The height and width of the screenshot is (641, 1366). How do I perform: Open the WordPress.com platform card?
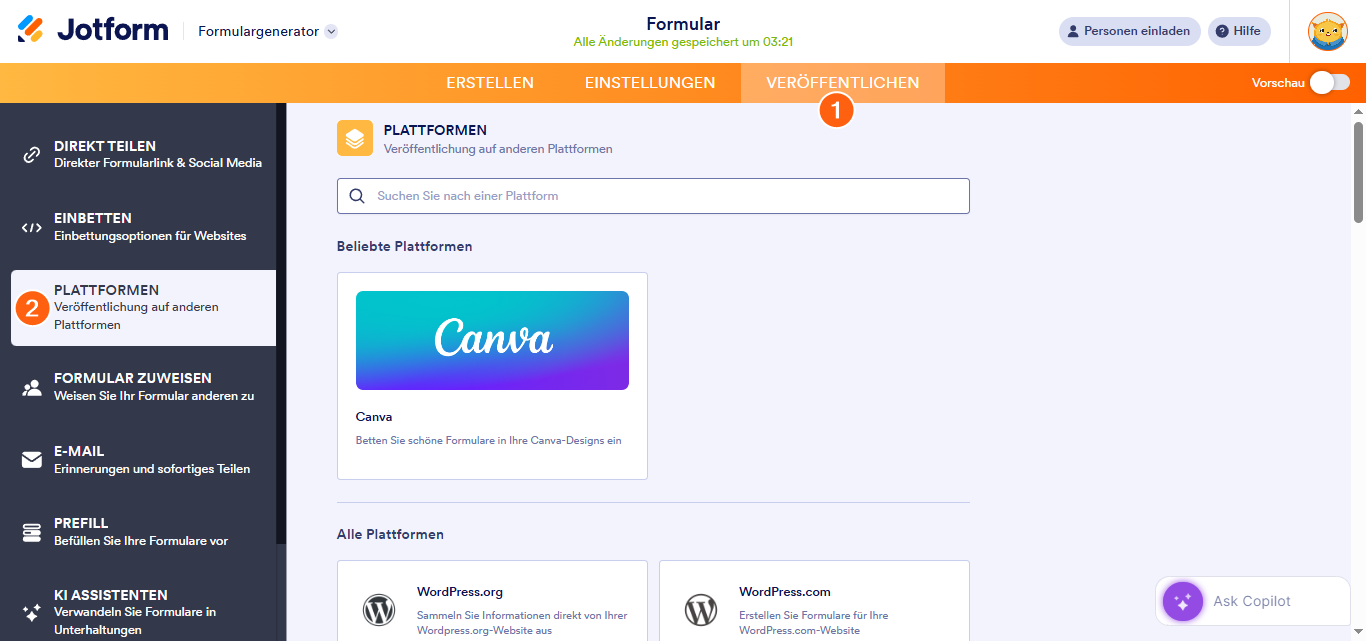(812, 606)
